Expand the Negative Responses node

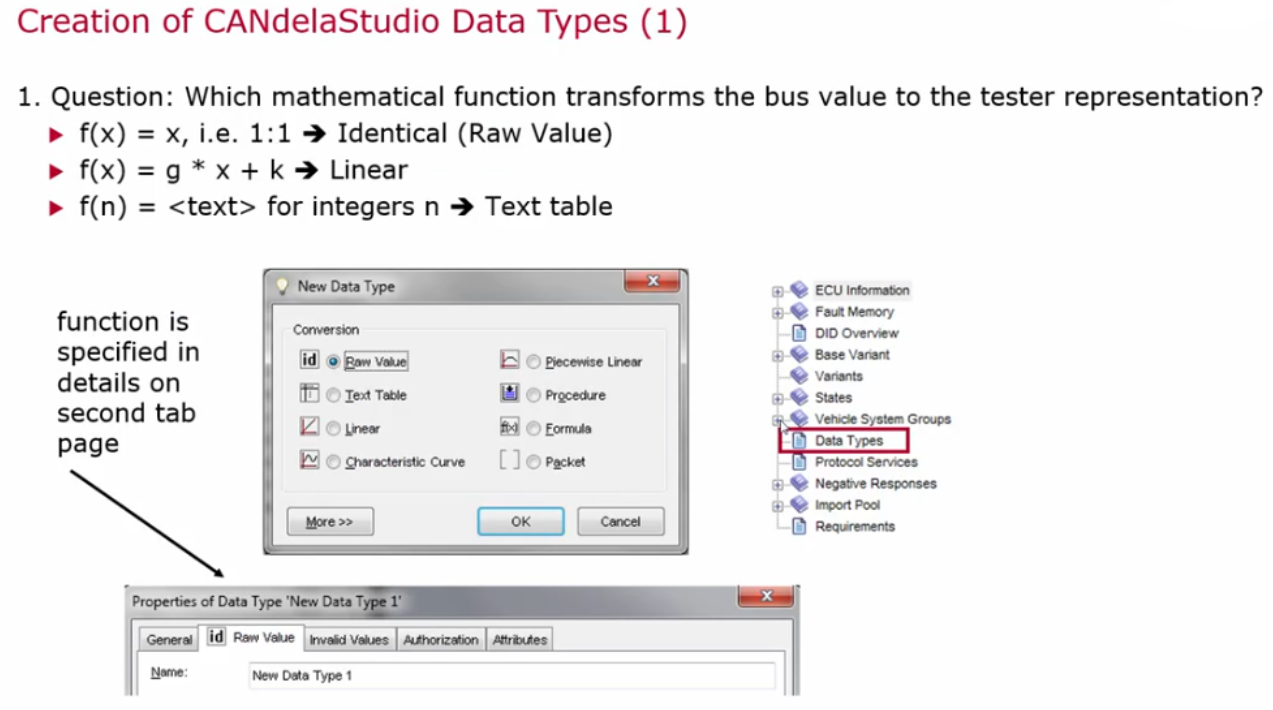pos(777,483)
